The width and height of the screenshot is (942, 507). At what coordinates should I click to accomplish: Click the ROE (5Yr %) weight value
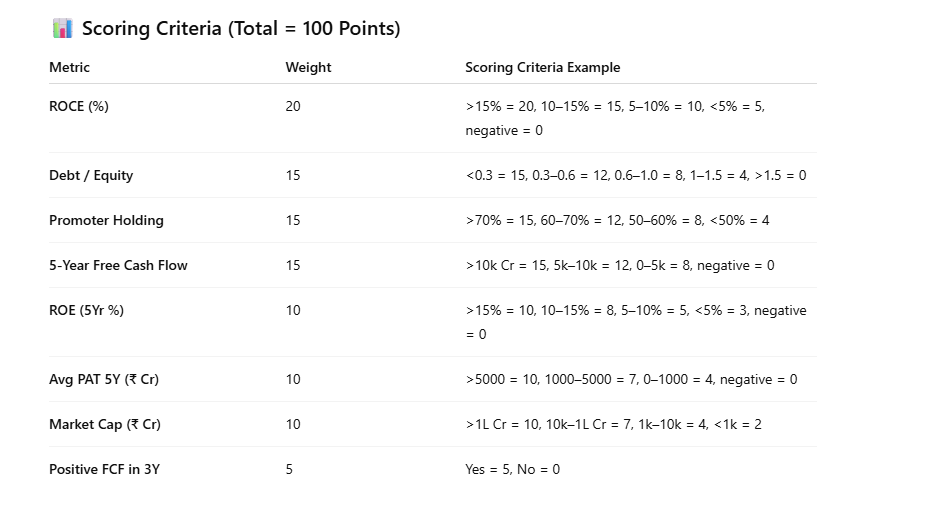tap(293, 310)
